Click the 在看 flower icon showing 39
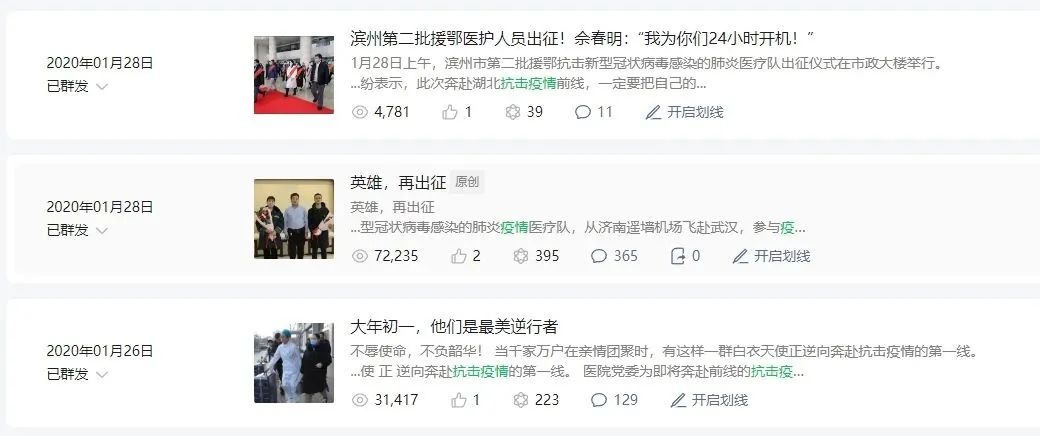The height and width of the screenshot is (436, 1040). coord(513,112)
